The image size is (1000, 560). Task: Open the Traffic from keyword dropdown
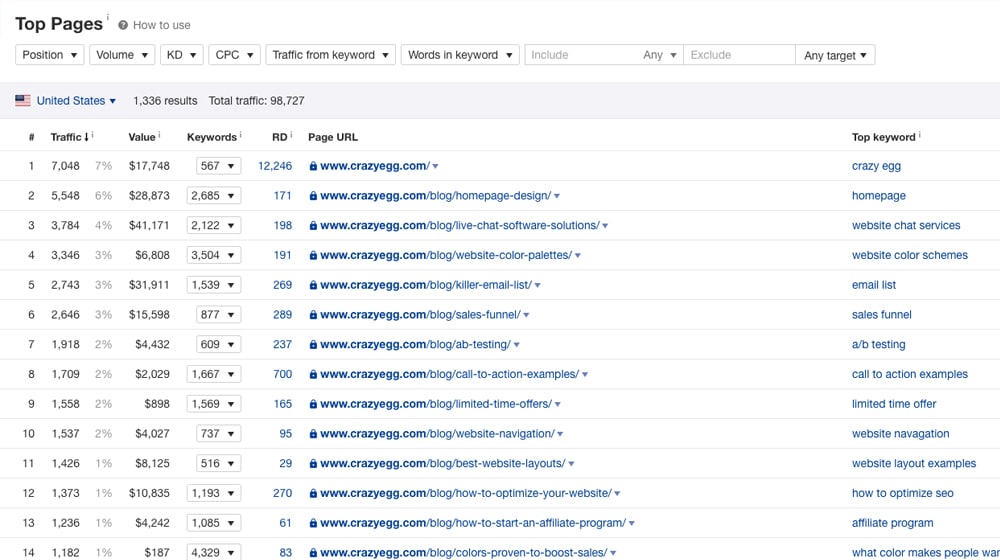[x=330, y=55]
